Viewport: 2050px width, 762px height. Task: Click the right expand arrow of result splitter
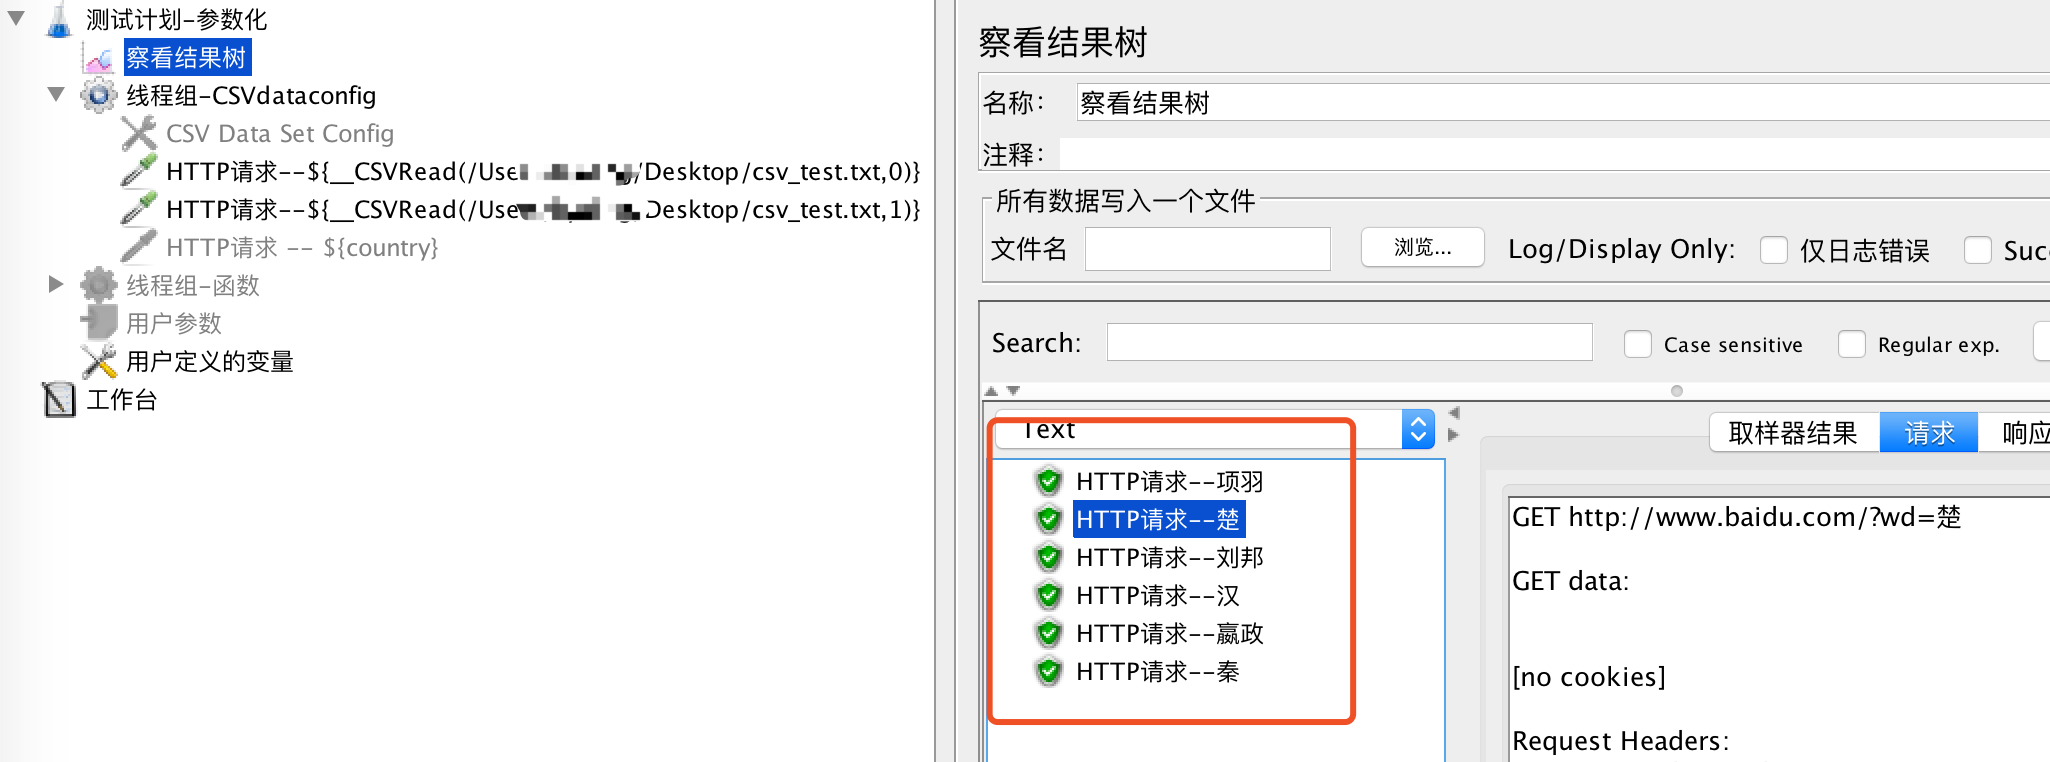click(1454, 435)
